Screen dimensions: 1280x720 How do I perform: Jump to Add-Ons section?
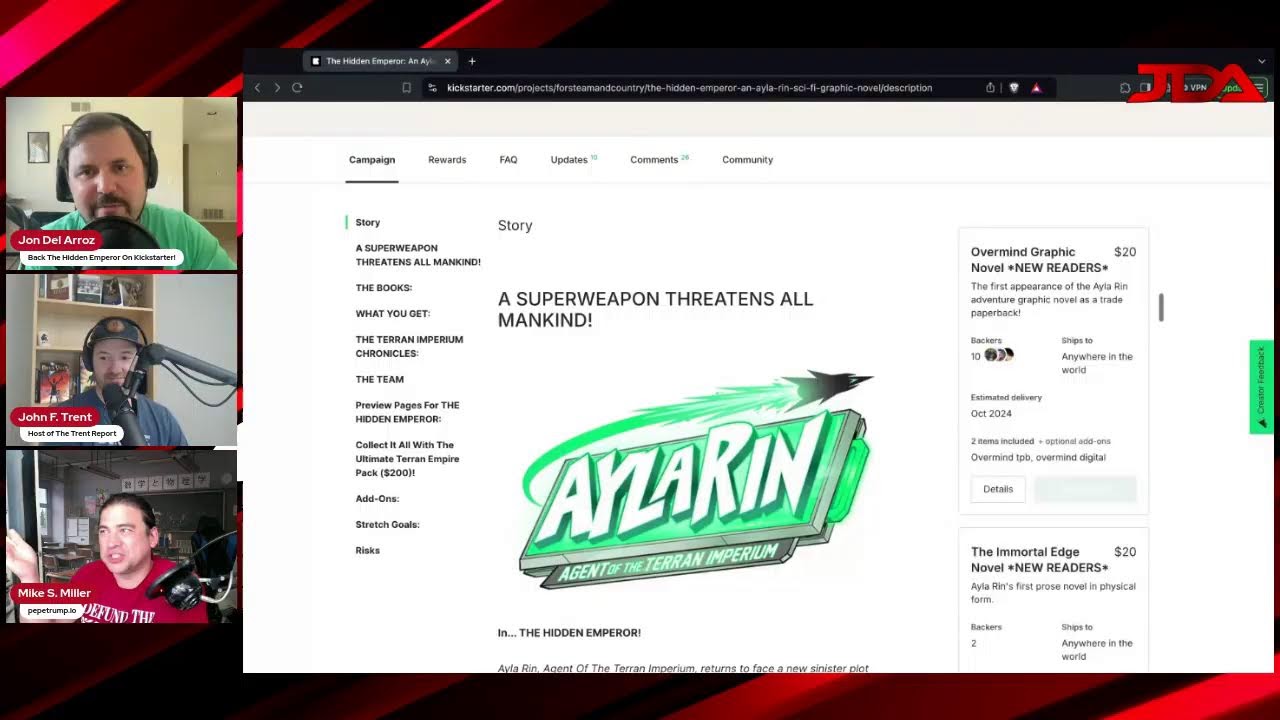pos(377,499)
